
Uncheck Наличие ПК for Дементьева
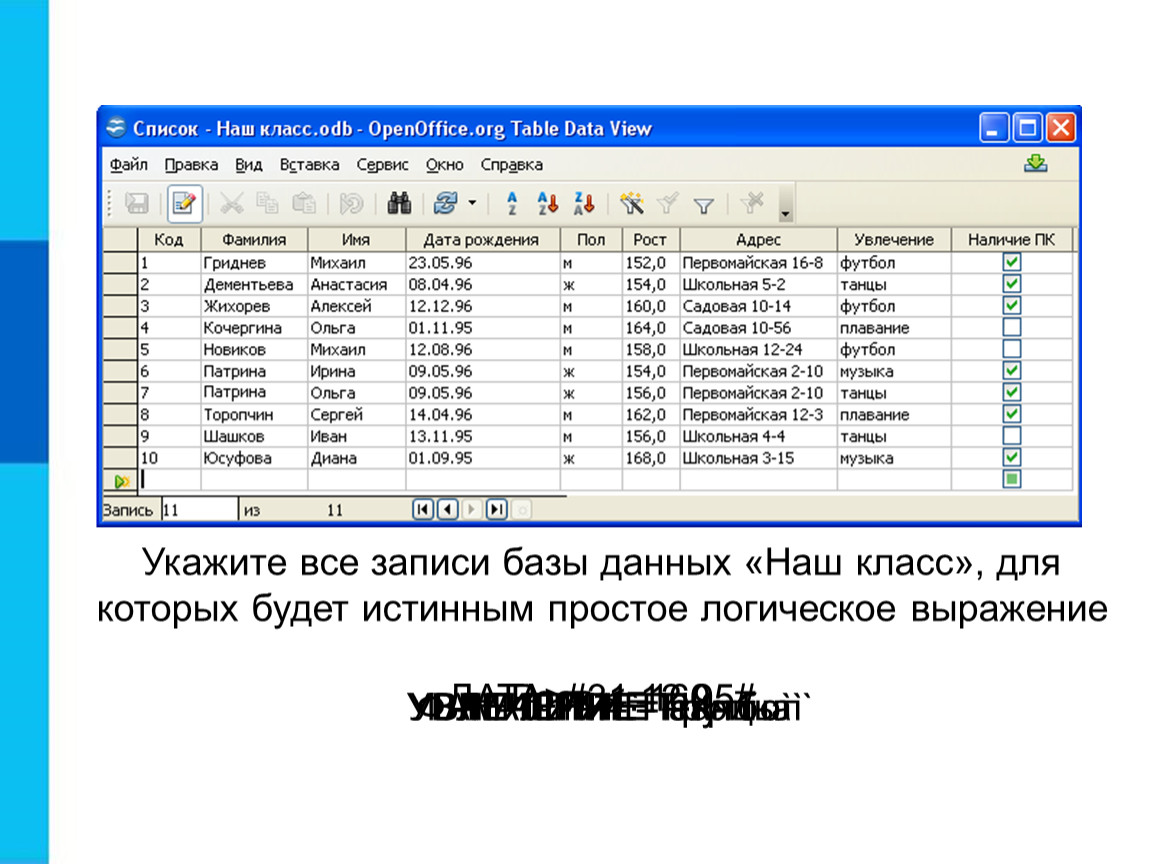click(1011, 284)
